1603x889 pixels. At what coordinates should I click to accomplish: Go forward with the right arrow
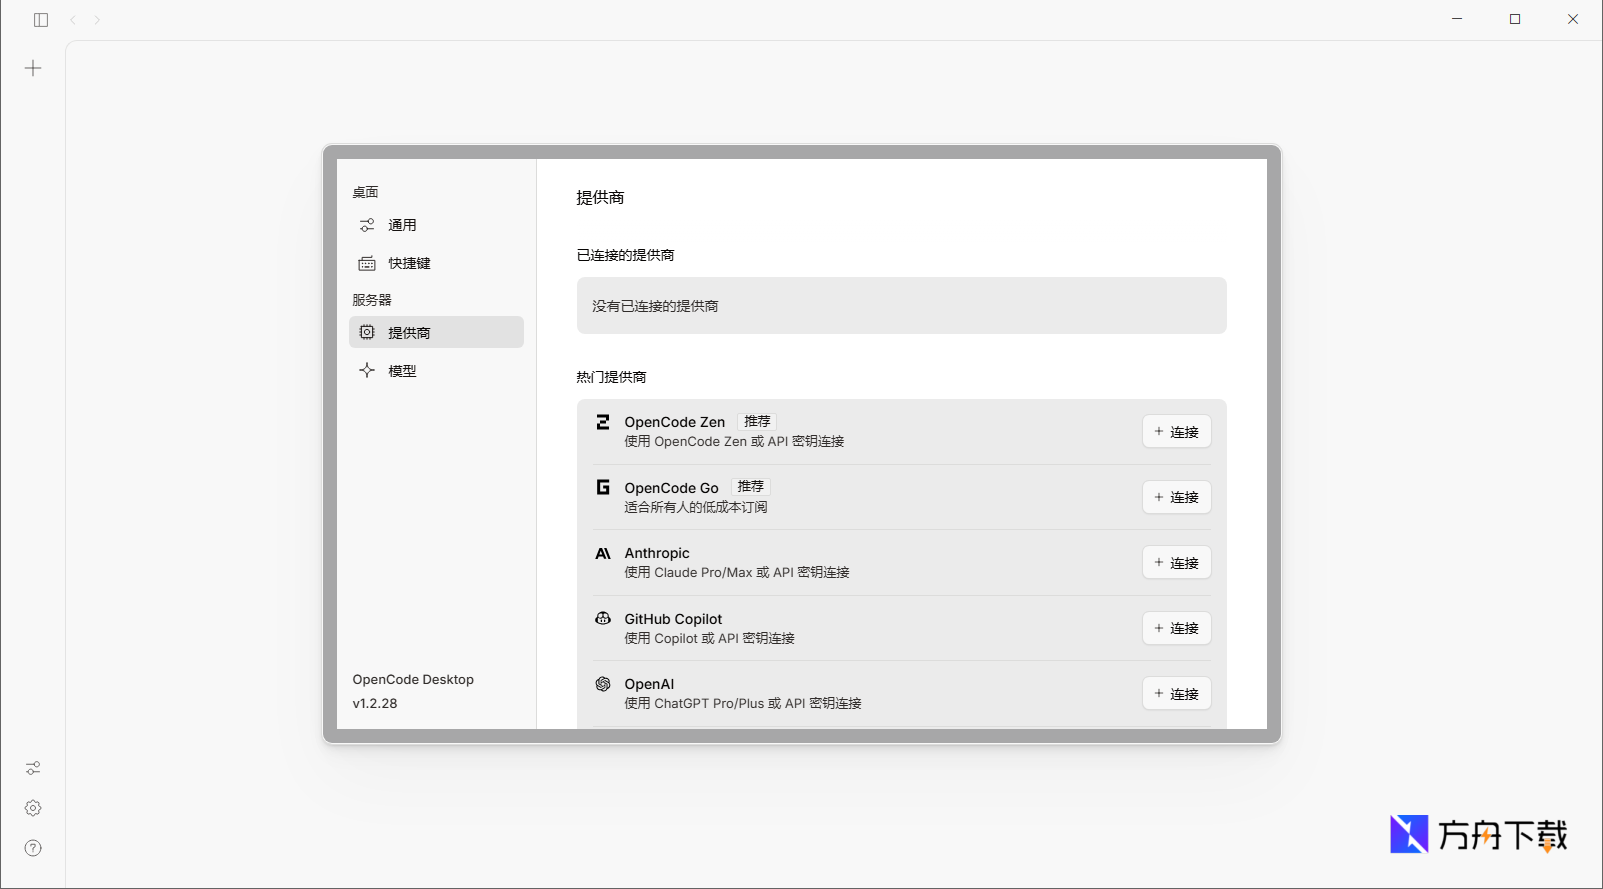97,20
